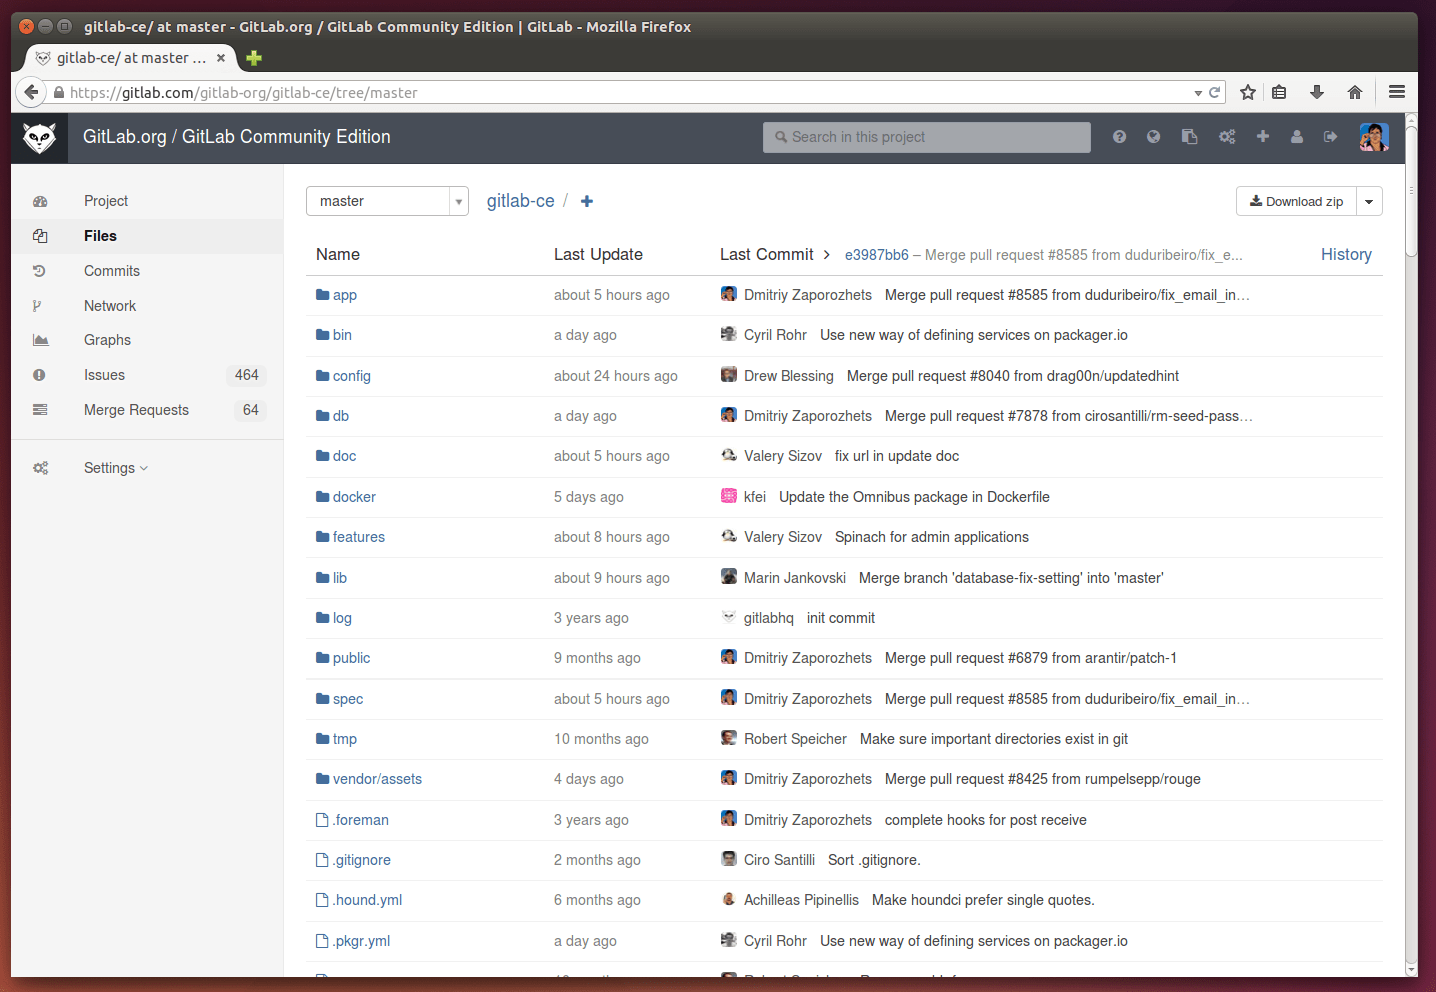Expand the Settings menu in the sidebar
The image size is (1436, 992).
114,467
